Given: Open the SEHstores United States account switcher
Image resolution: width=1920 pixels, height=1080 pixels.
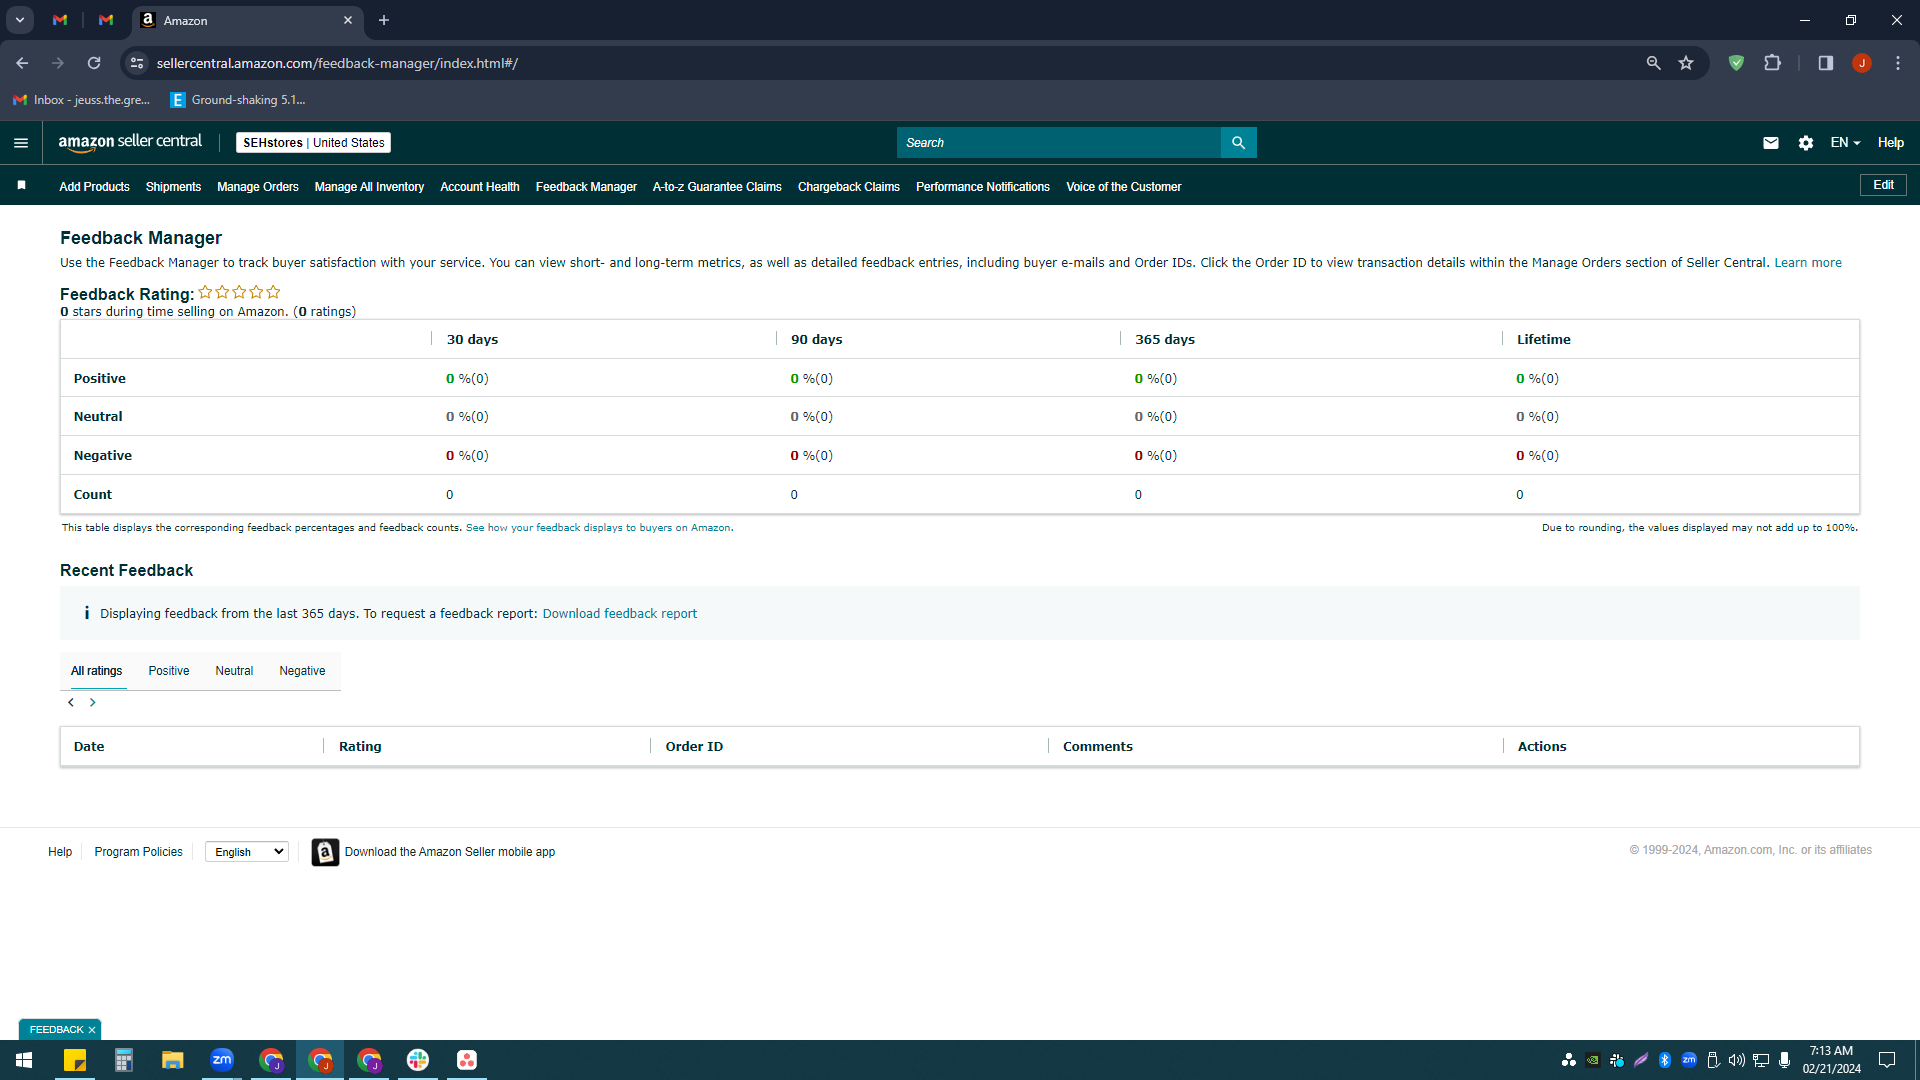Looking at the screenshot, I should point(314,143).
